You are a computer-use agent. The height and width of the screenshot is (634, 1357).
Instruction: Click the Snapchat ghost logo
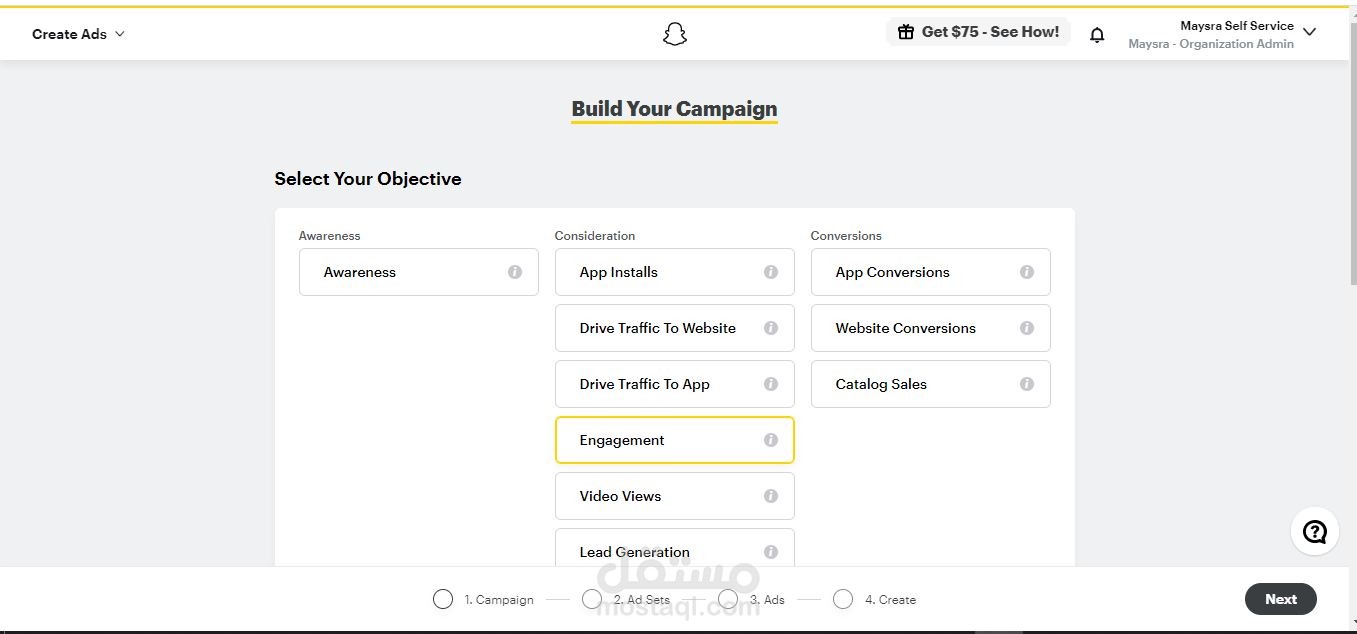tap(675, 35)
